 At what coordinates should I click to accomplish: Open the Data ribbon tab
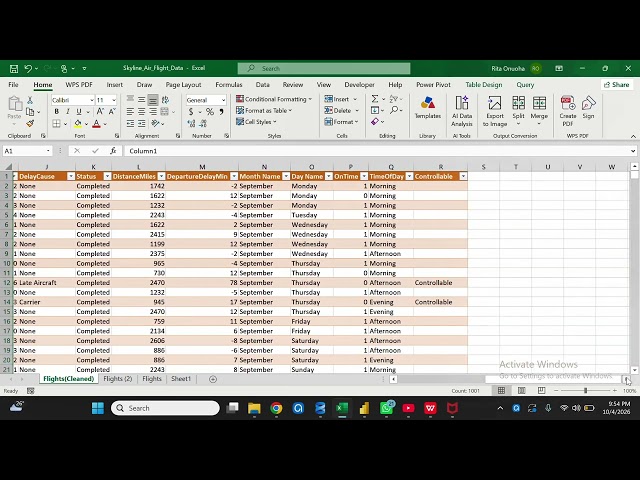click(x=262, y=85)
